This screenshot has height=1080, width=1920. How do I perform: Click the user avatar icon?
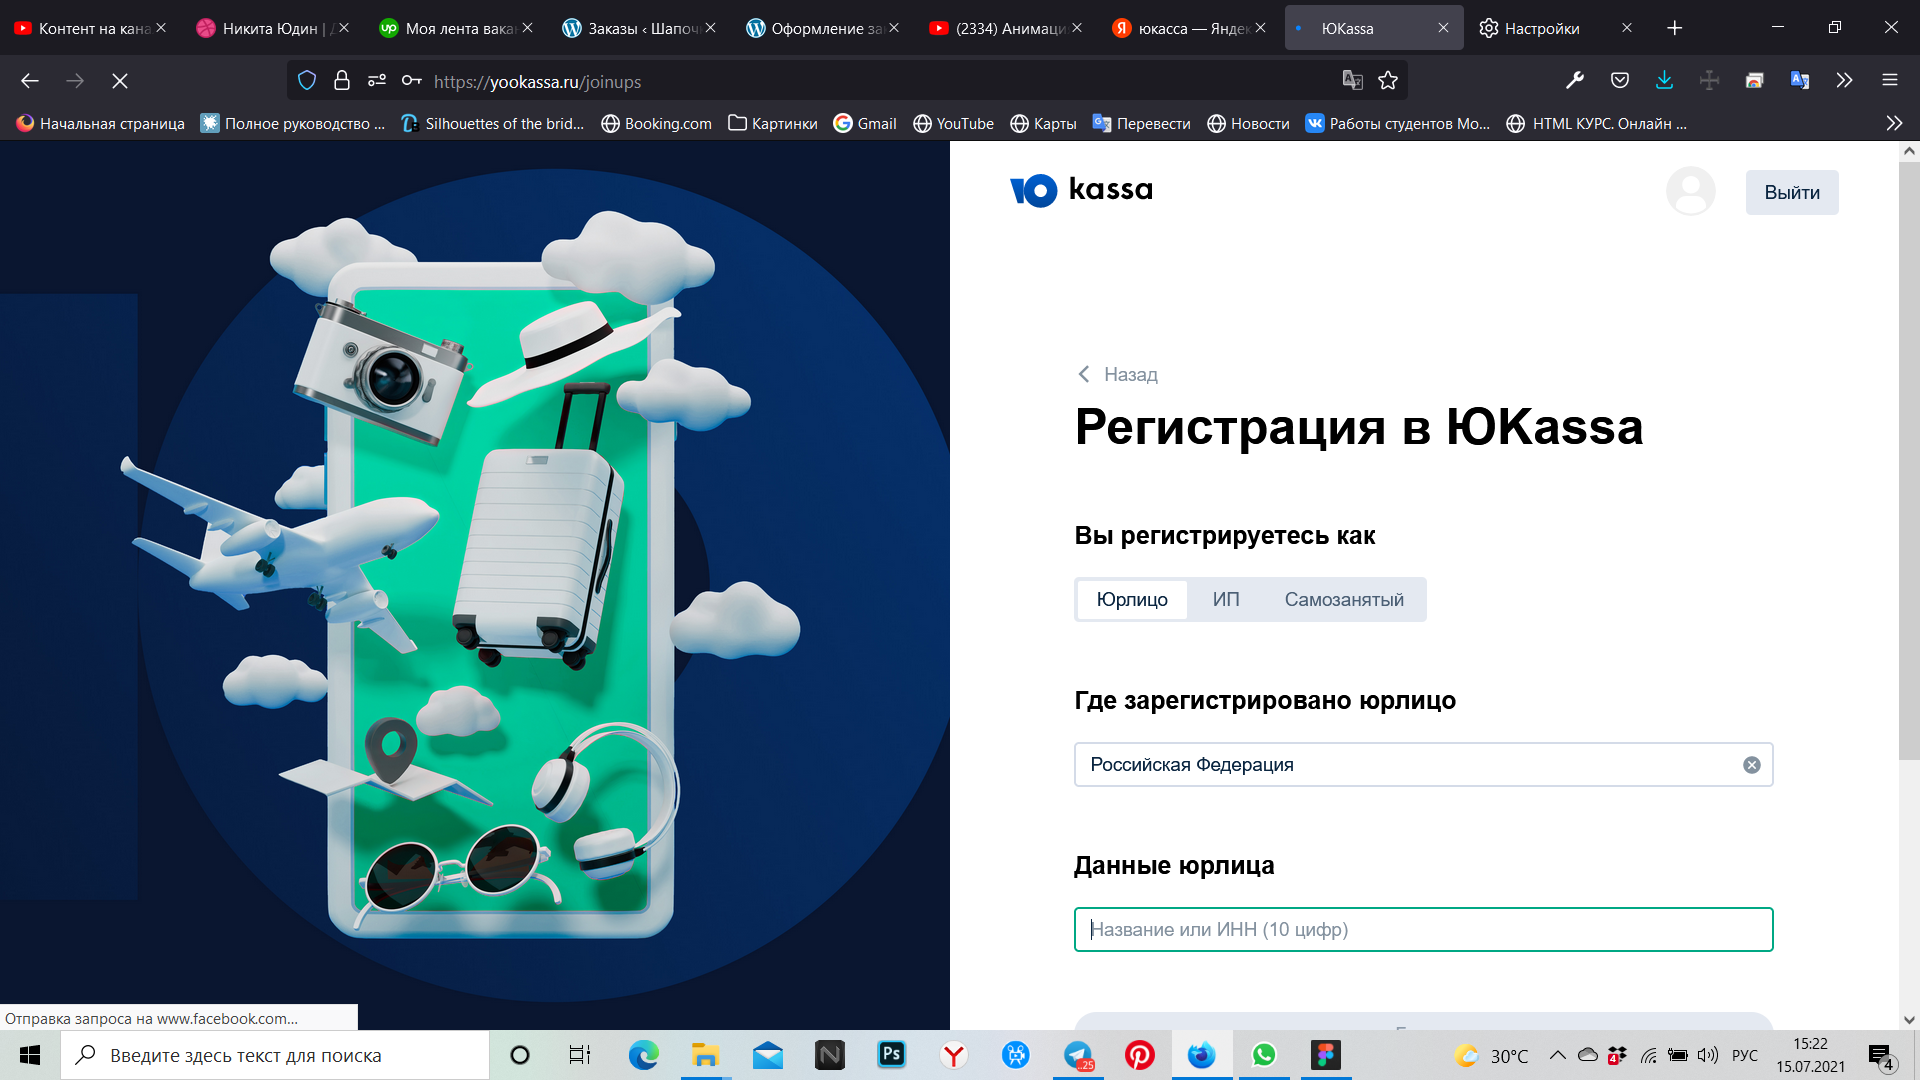pyautogui.click(x=1690, y=191)
